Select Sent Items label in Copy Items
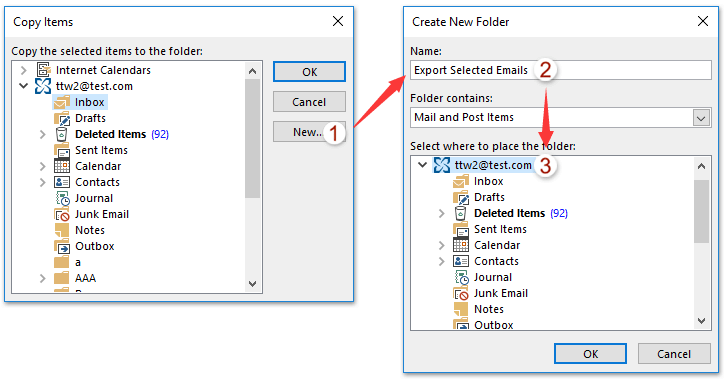The height and width of the screenshot is (381, 726). (x=101, y=150)
